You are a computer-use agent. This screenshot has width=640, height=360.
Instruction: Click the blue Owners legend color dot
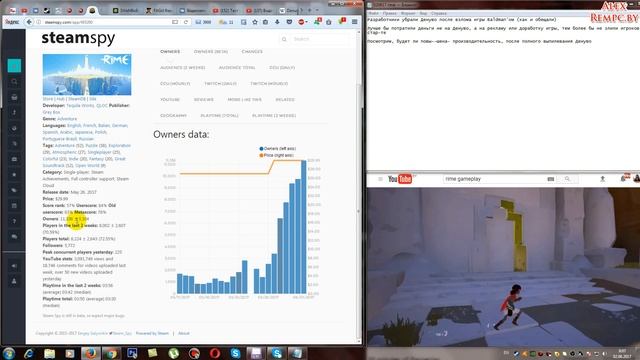tap(261, 149)
